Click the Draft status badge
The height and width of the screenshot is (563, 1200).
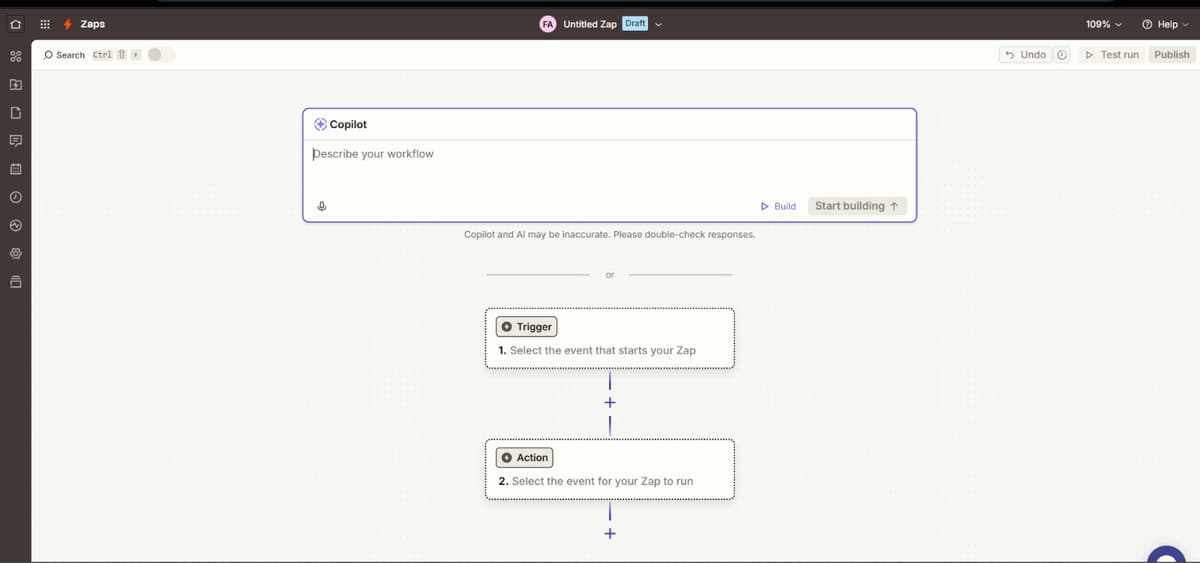(635, 23)
